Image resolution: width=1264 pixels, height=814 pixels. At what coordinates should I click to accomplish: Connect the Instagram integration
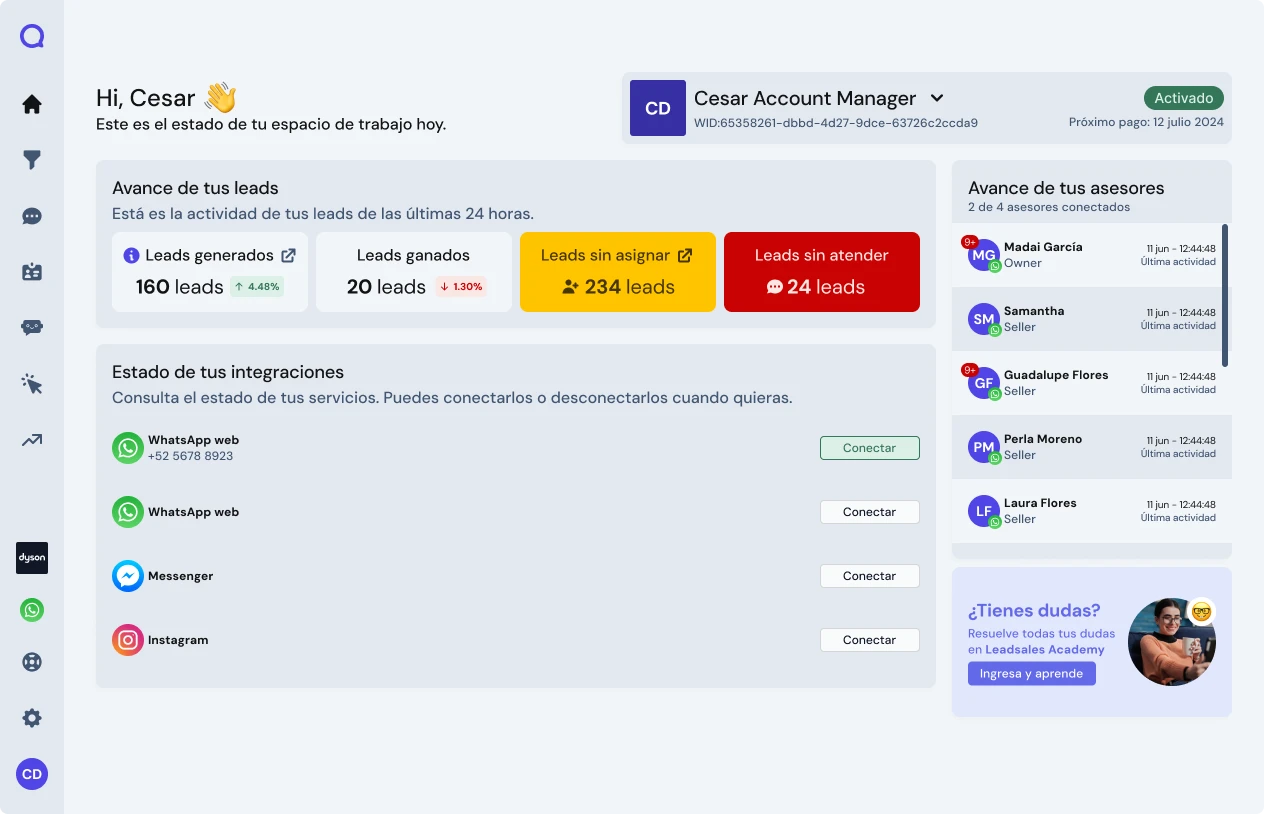(869, 640)
